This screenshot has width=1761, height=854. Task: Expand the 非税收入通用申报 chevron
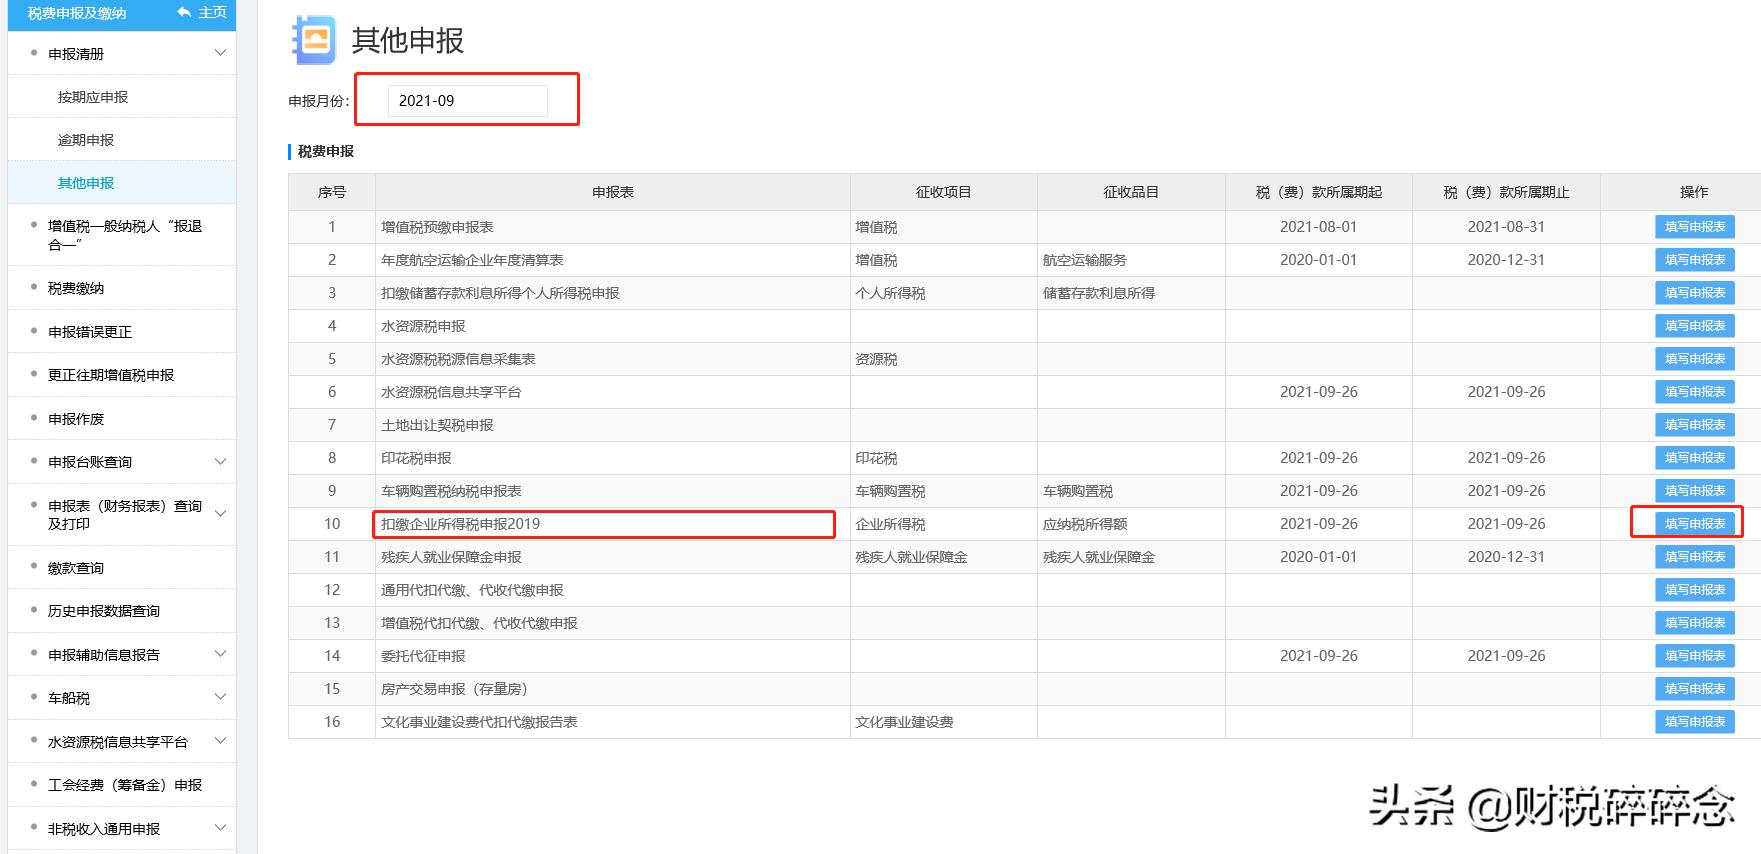point(221,828)
